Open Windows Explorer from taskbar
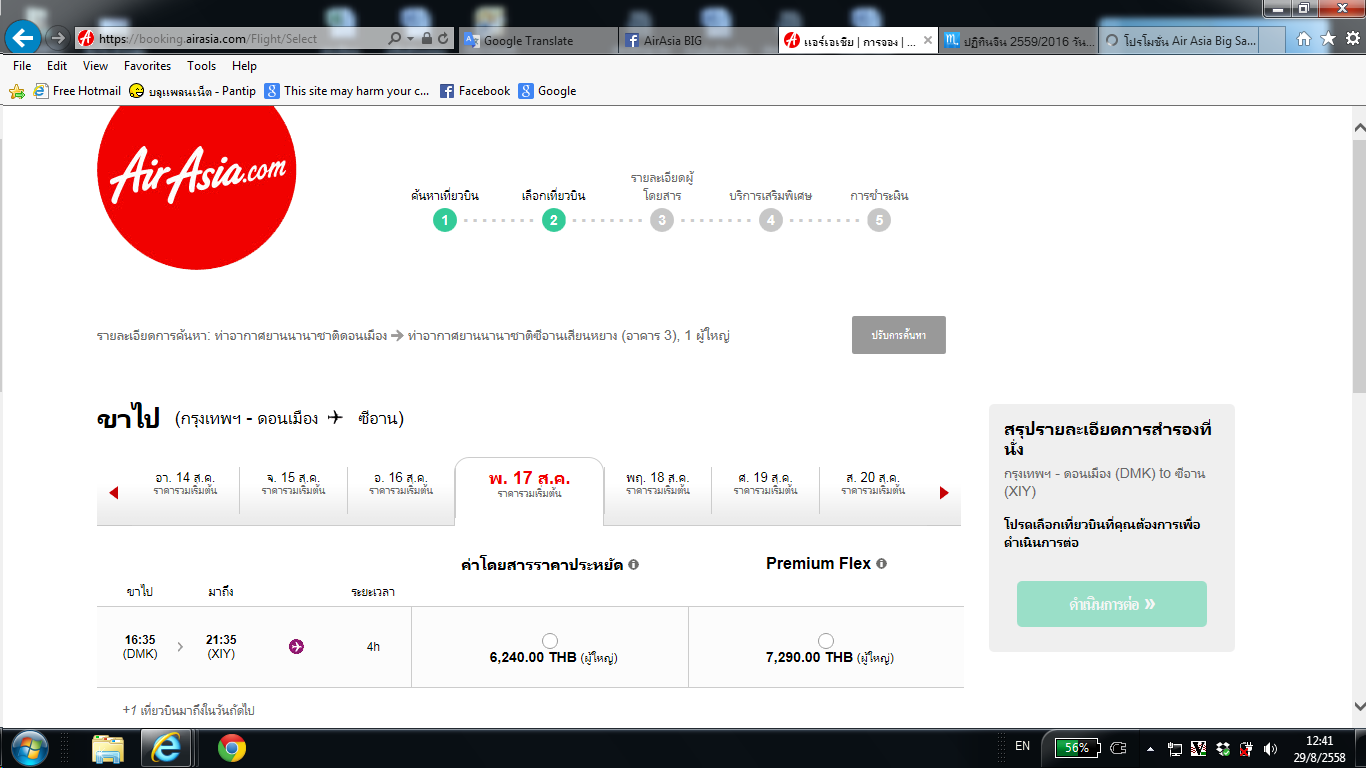This screenshot has height=768, width=1366. click(108, 748)
